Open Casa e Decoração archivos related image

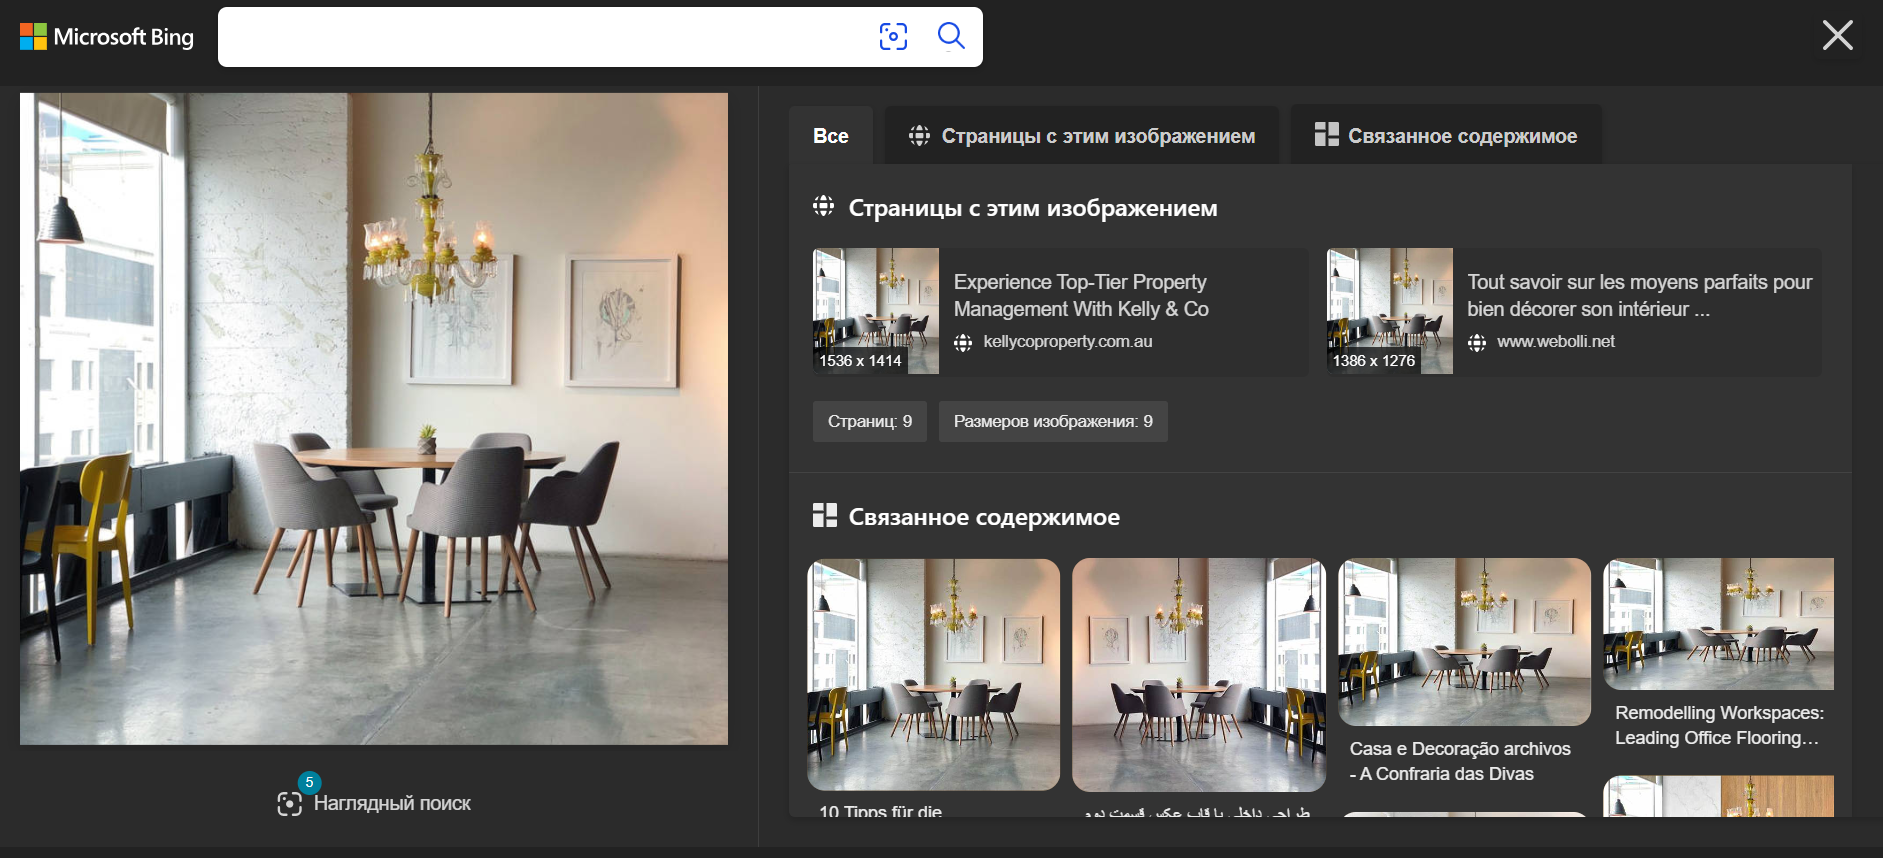point(1464,642)
